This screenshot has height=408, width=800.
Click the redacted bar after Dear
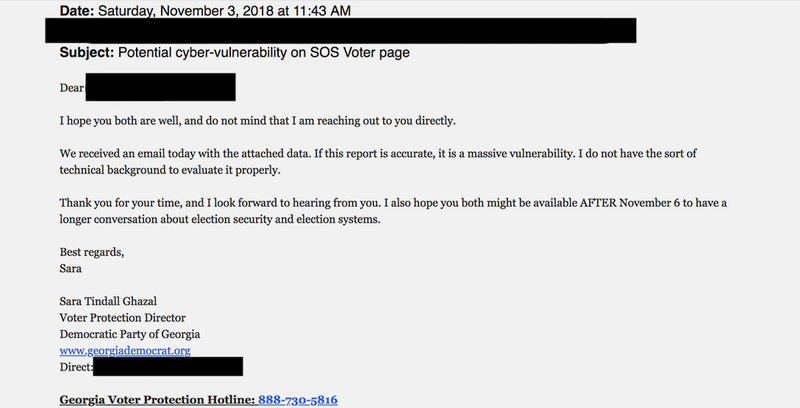point(161,87)
